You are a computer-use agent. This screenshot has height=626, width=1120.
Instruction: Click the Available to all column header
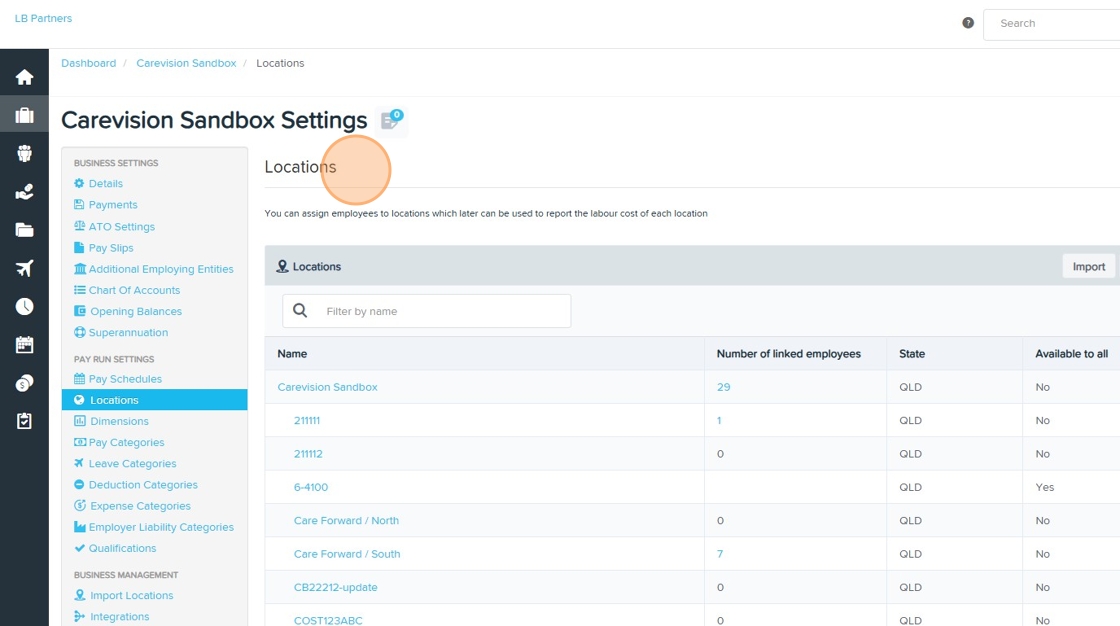pyautogui.click(x=1071, y=354)
